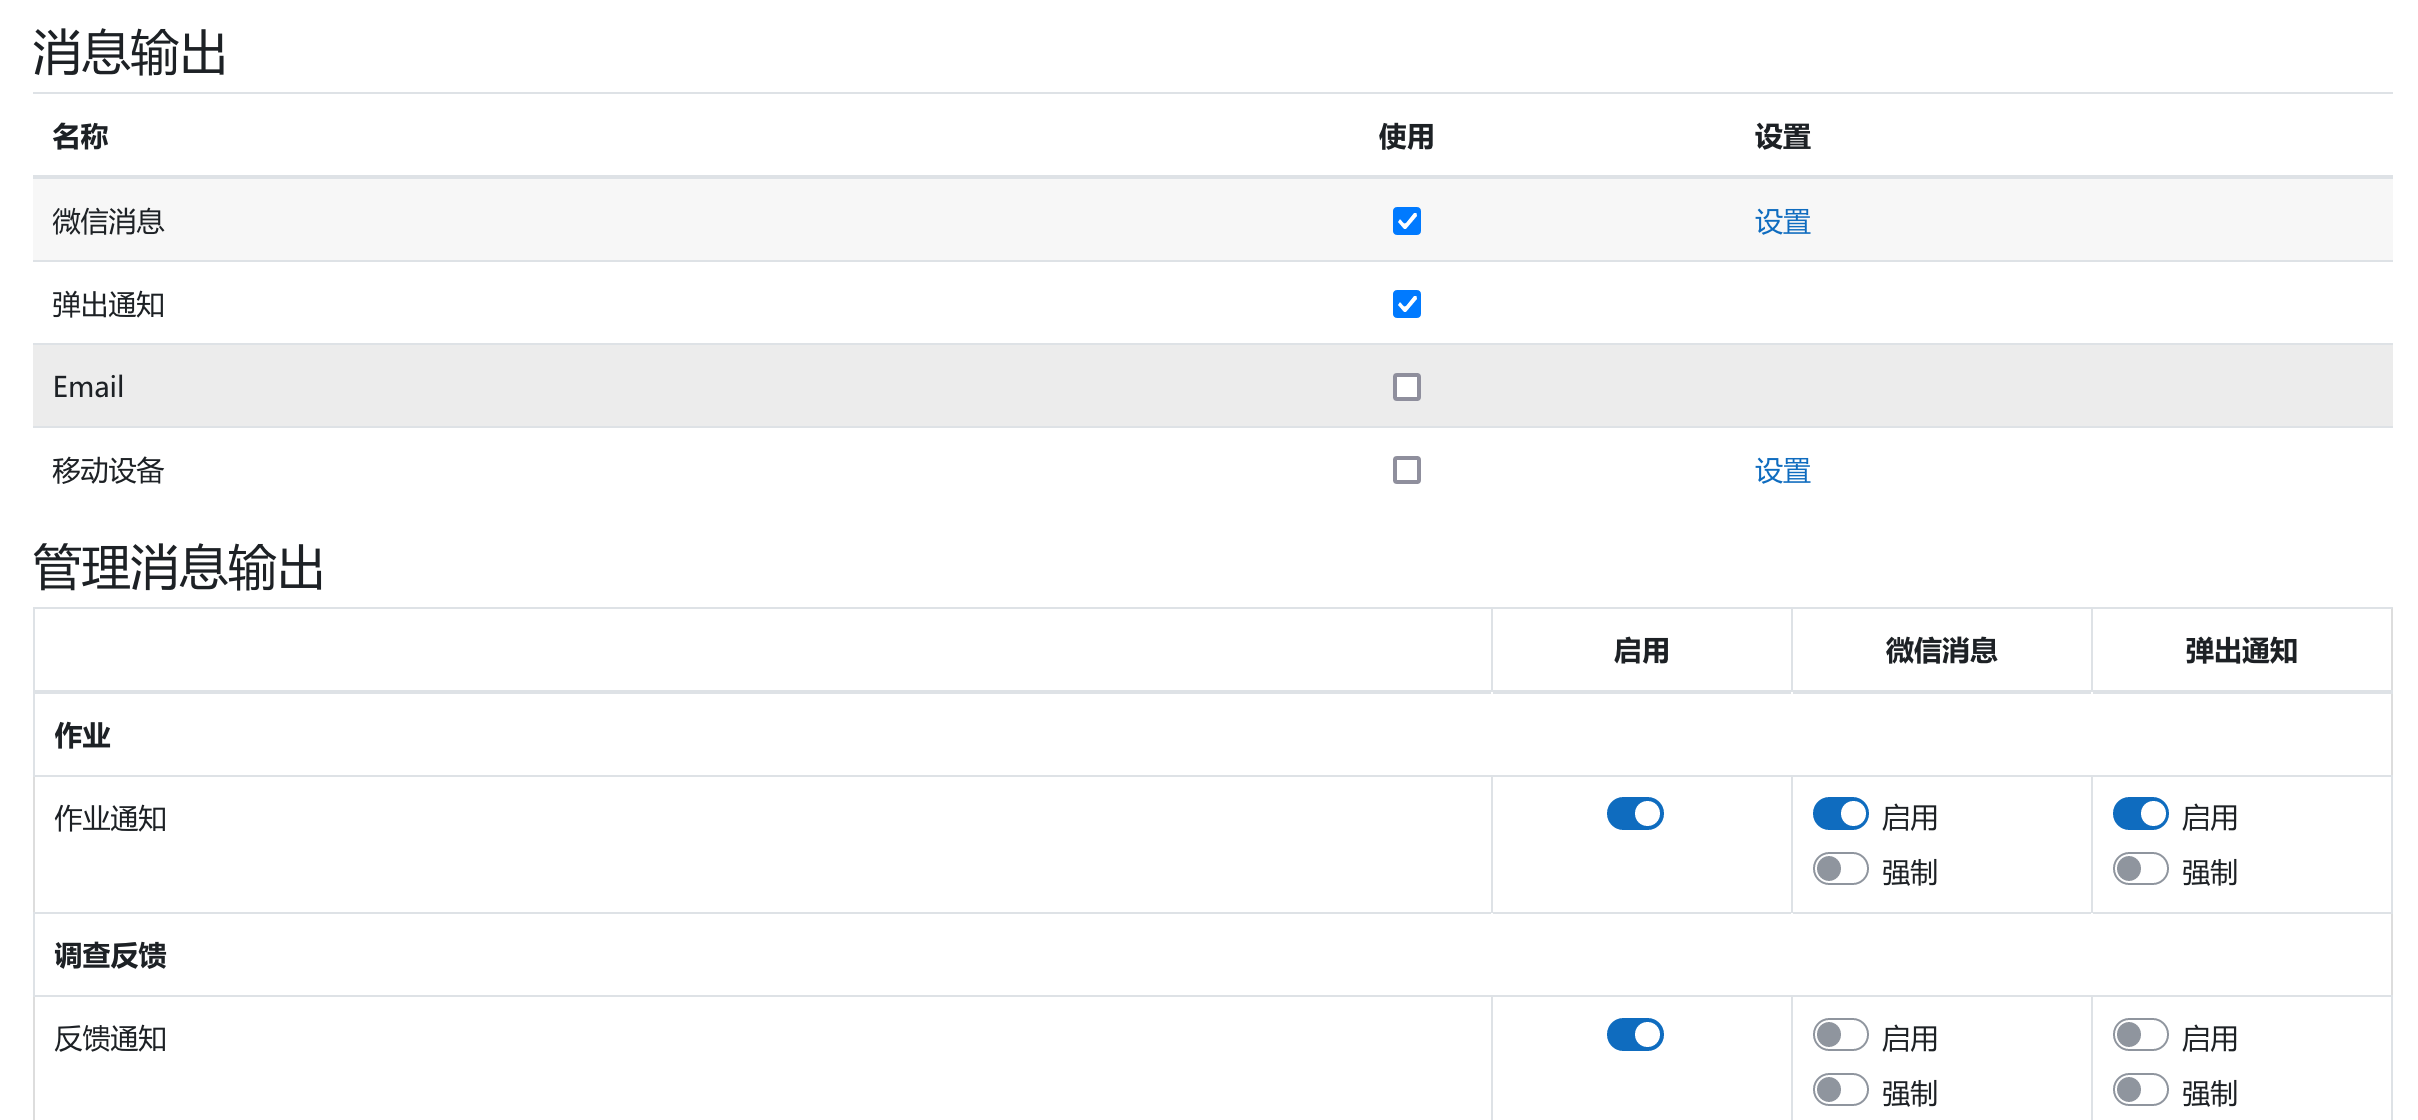Viewport: 2418px width, 1120px height.
Task: Turn on 作业通知 弹出通知 强制 switch
Action: tap(2140, 869)
